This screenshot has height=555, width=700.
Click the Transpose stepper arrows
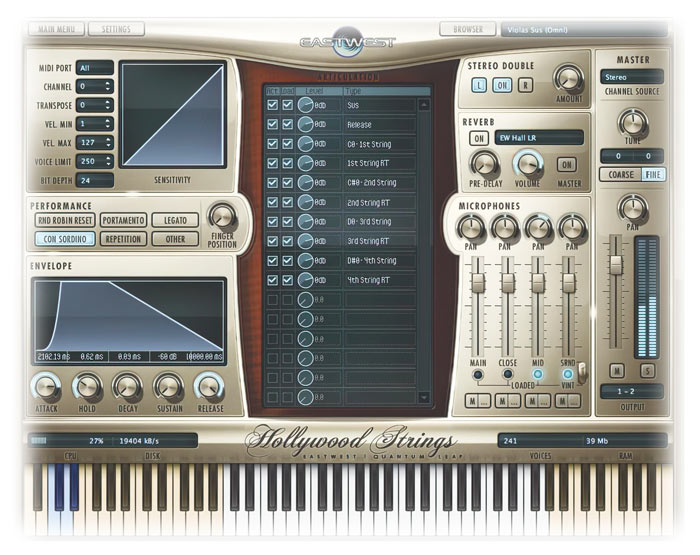click(108, 105)
